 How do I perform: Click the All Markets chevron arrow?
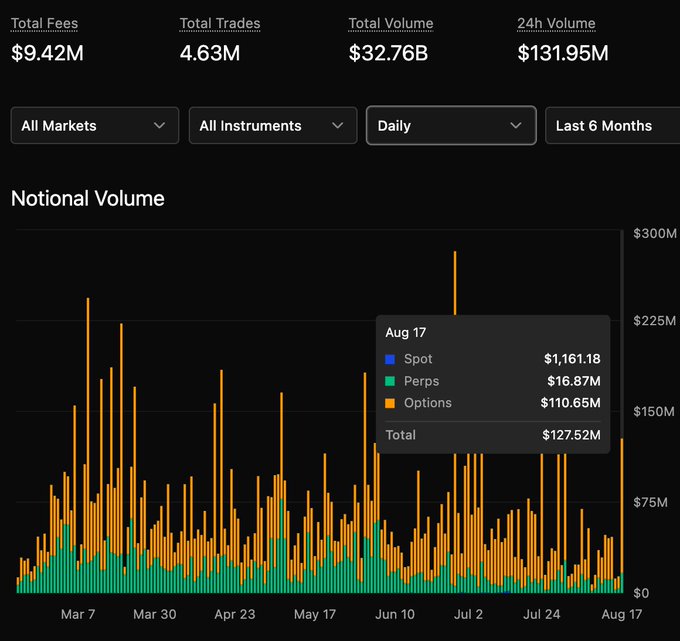click(160, 126)
